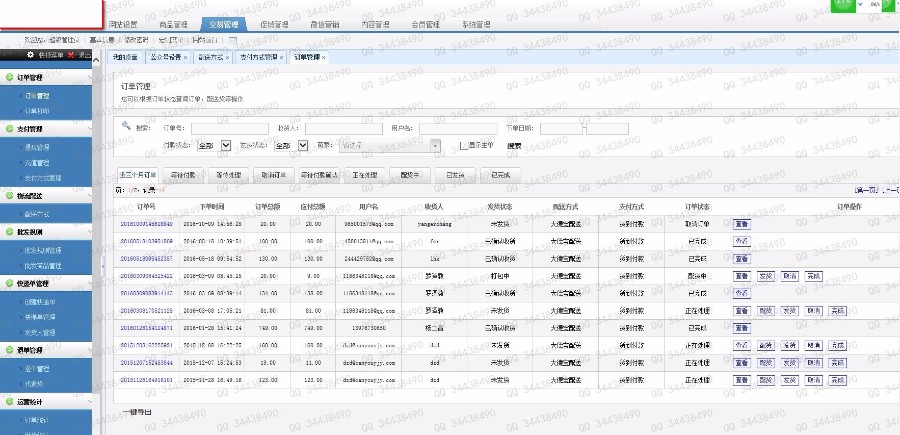Focus the 订单号 search input field
900x435 pixels.
tap(230, 129)
